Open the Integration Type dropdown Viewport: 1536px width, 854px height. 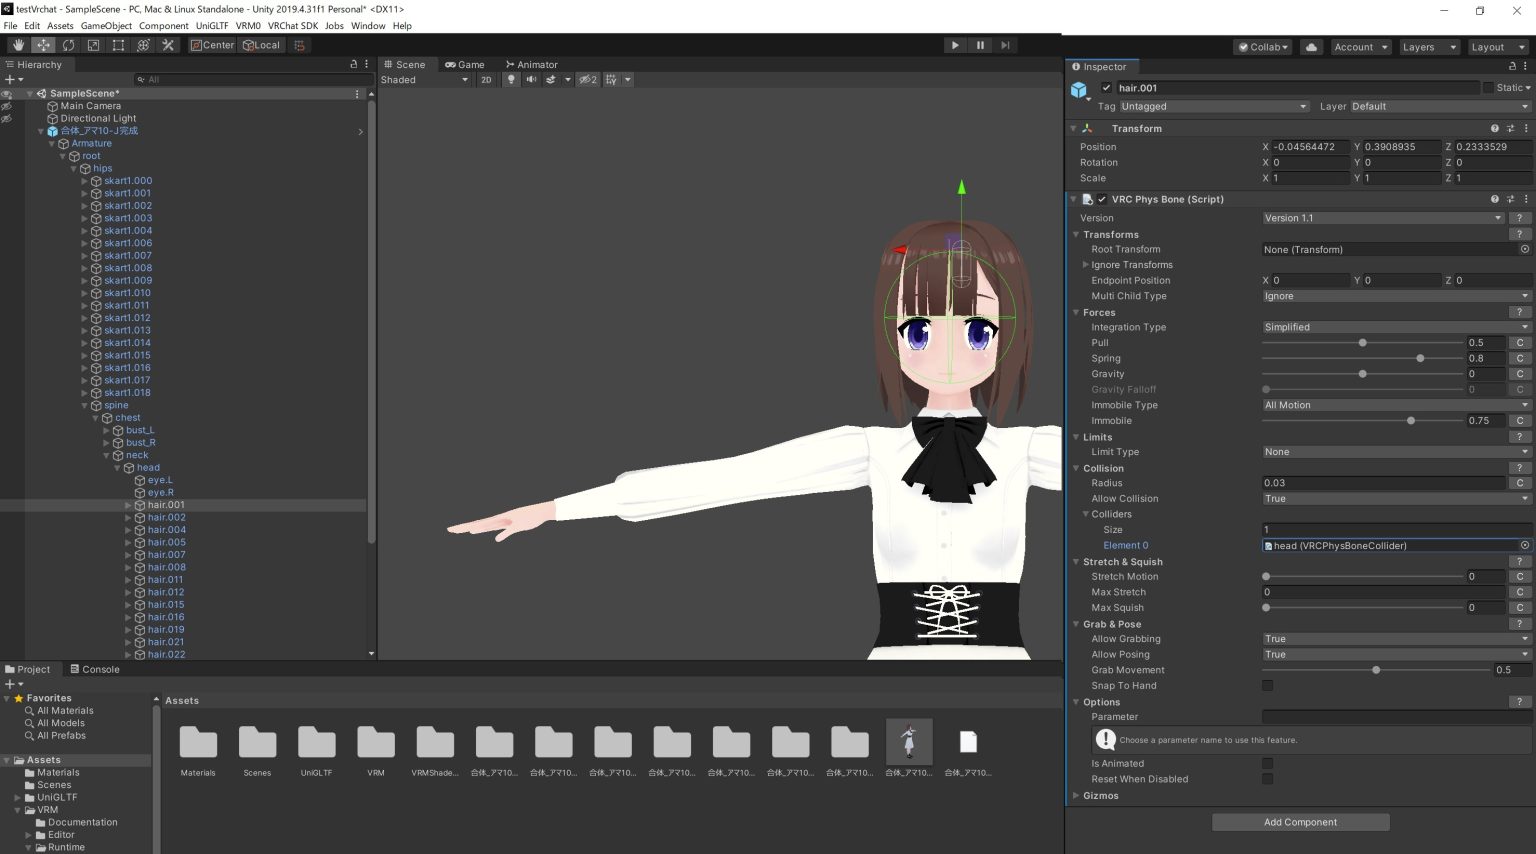pyautogui.click(x=1395, y=326)
